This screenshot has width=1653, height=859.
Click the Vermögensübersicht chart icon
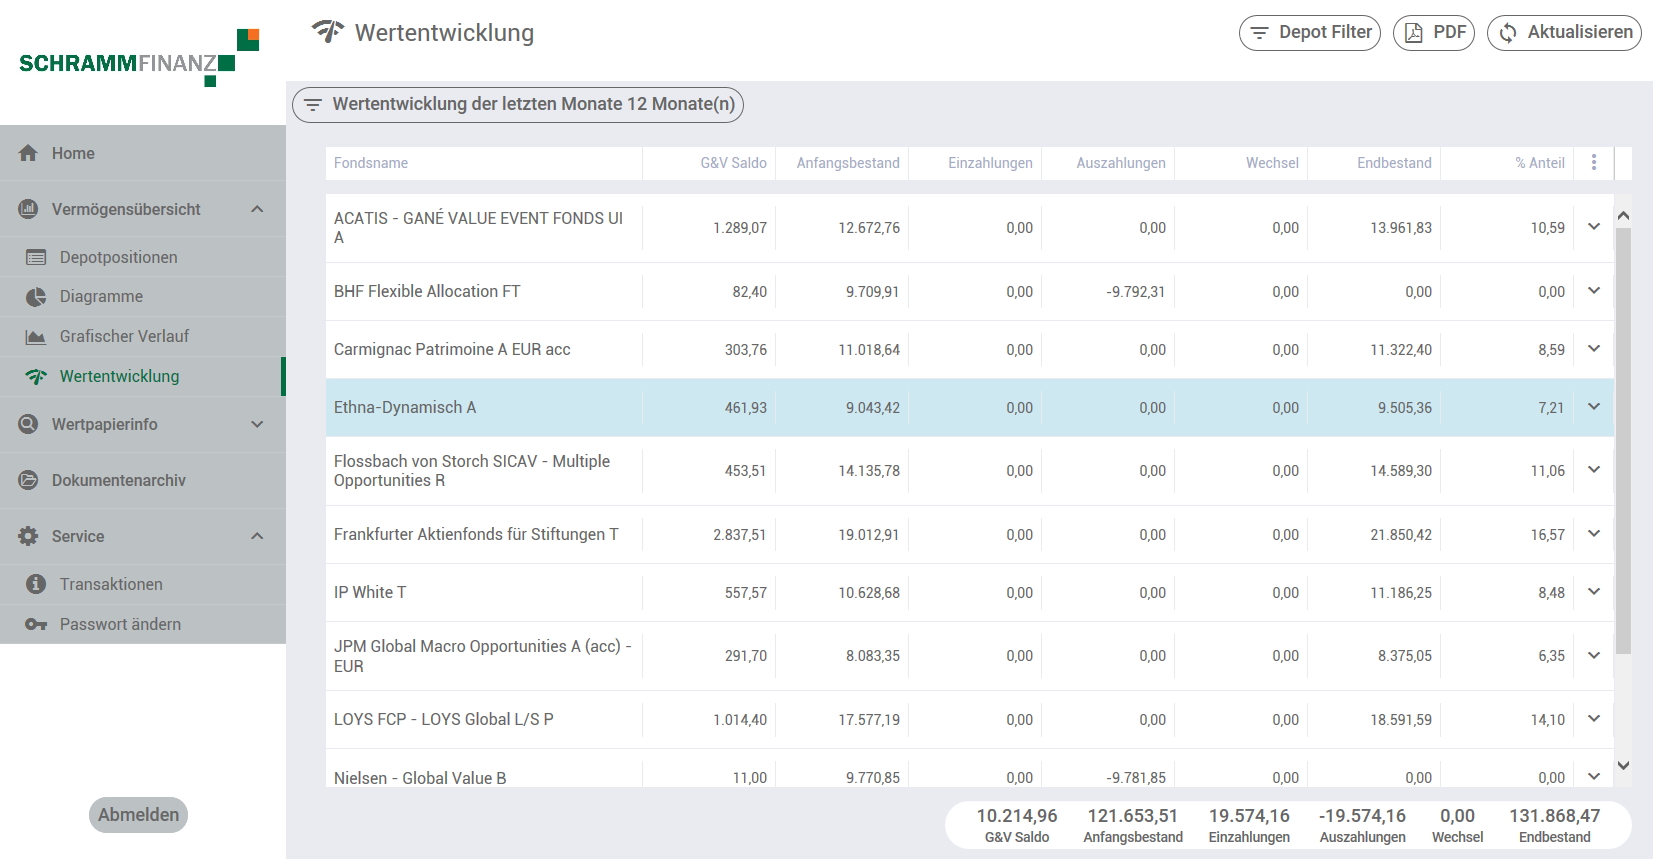[28, 209]
